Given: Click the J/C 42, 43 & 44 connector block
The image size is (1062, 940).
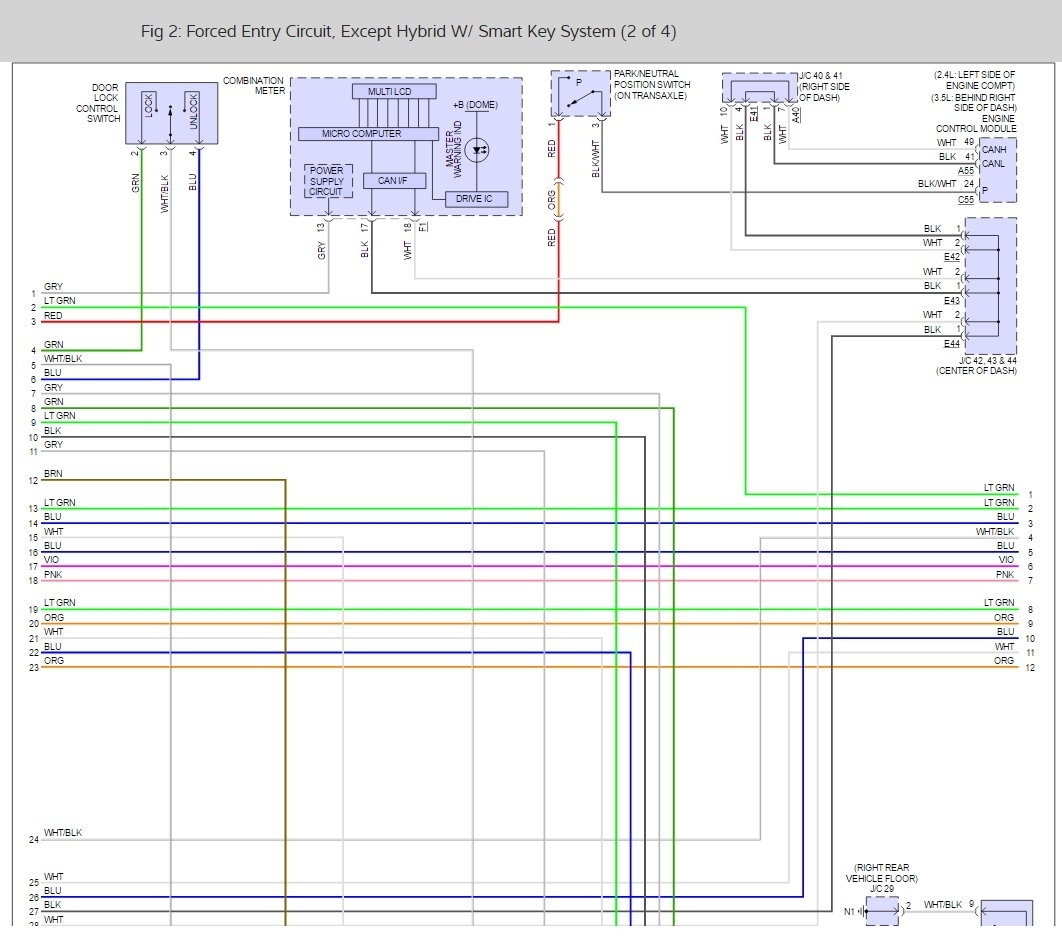Looking at the screenshot, I should 997,285.
